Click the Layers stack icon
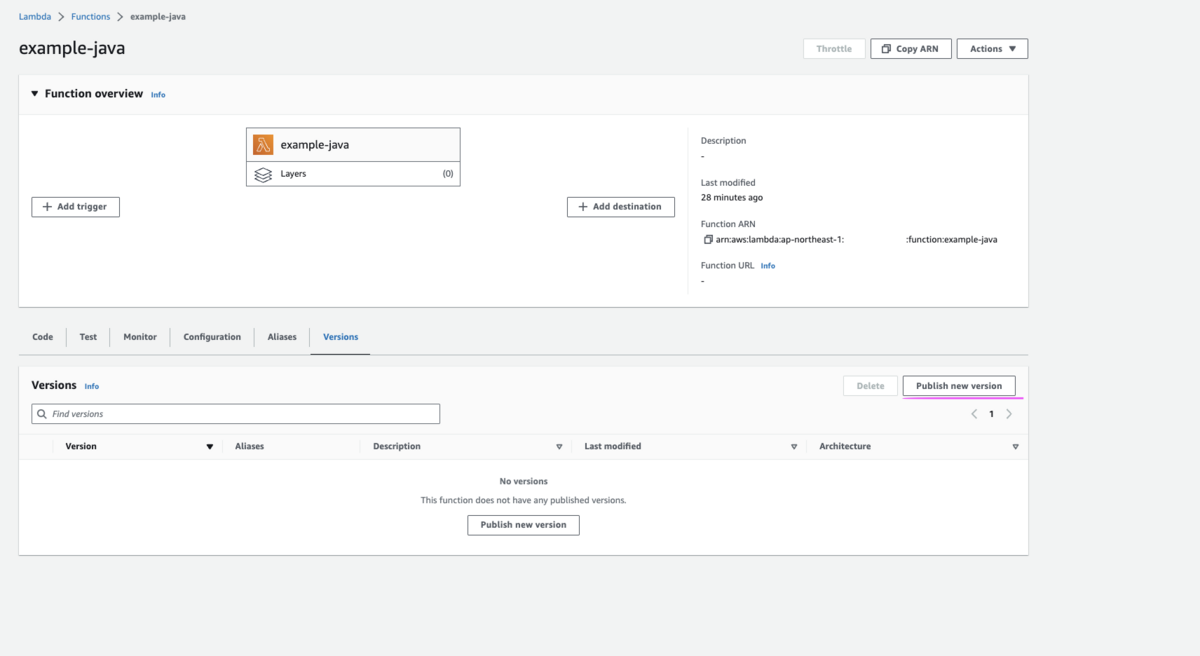The width and height of the screenshot is (1200, 656). (x=263, y=174)
